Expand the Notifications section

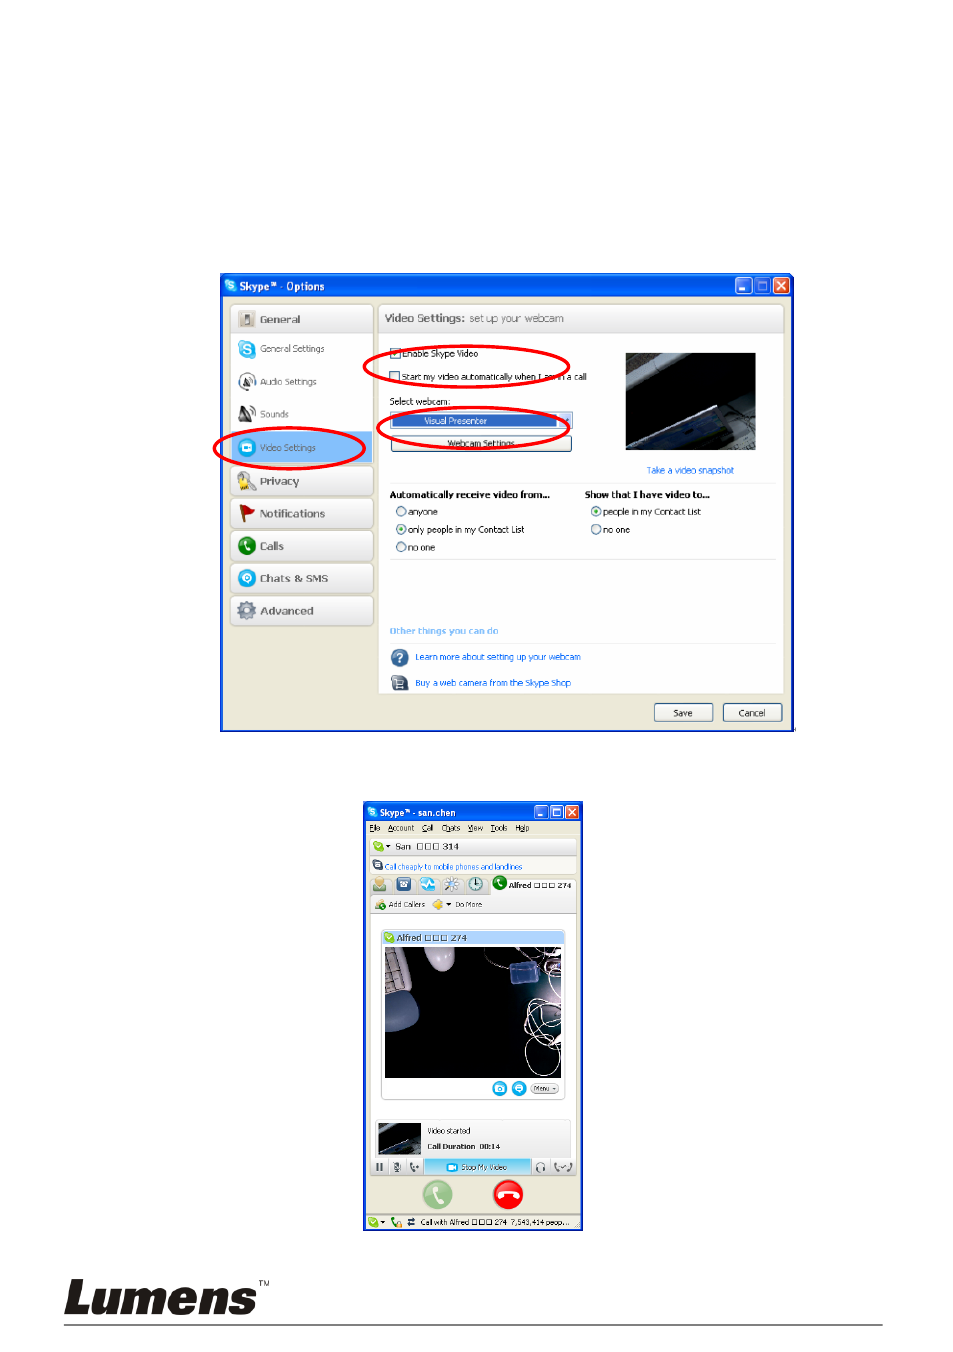coord(302,513)
